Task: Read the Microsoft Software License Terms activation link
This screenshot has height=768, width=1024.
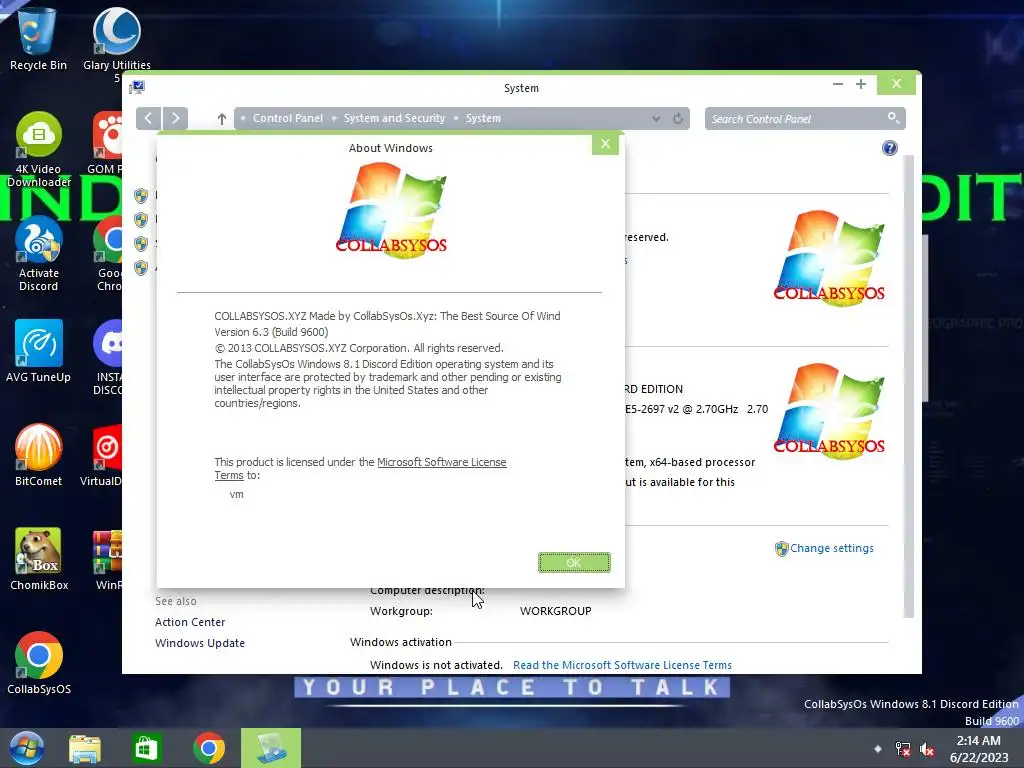Action: coord(622,665)
